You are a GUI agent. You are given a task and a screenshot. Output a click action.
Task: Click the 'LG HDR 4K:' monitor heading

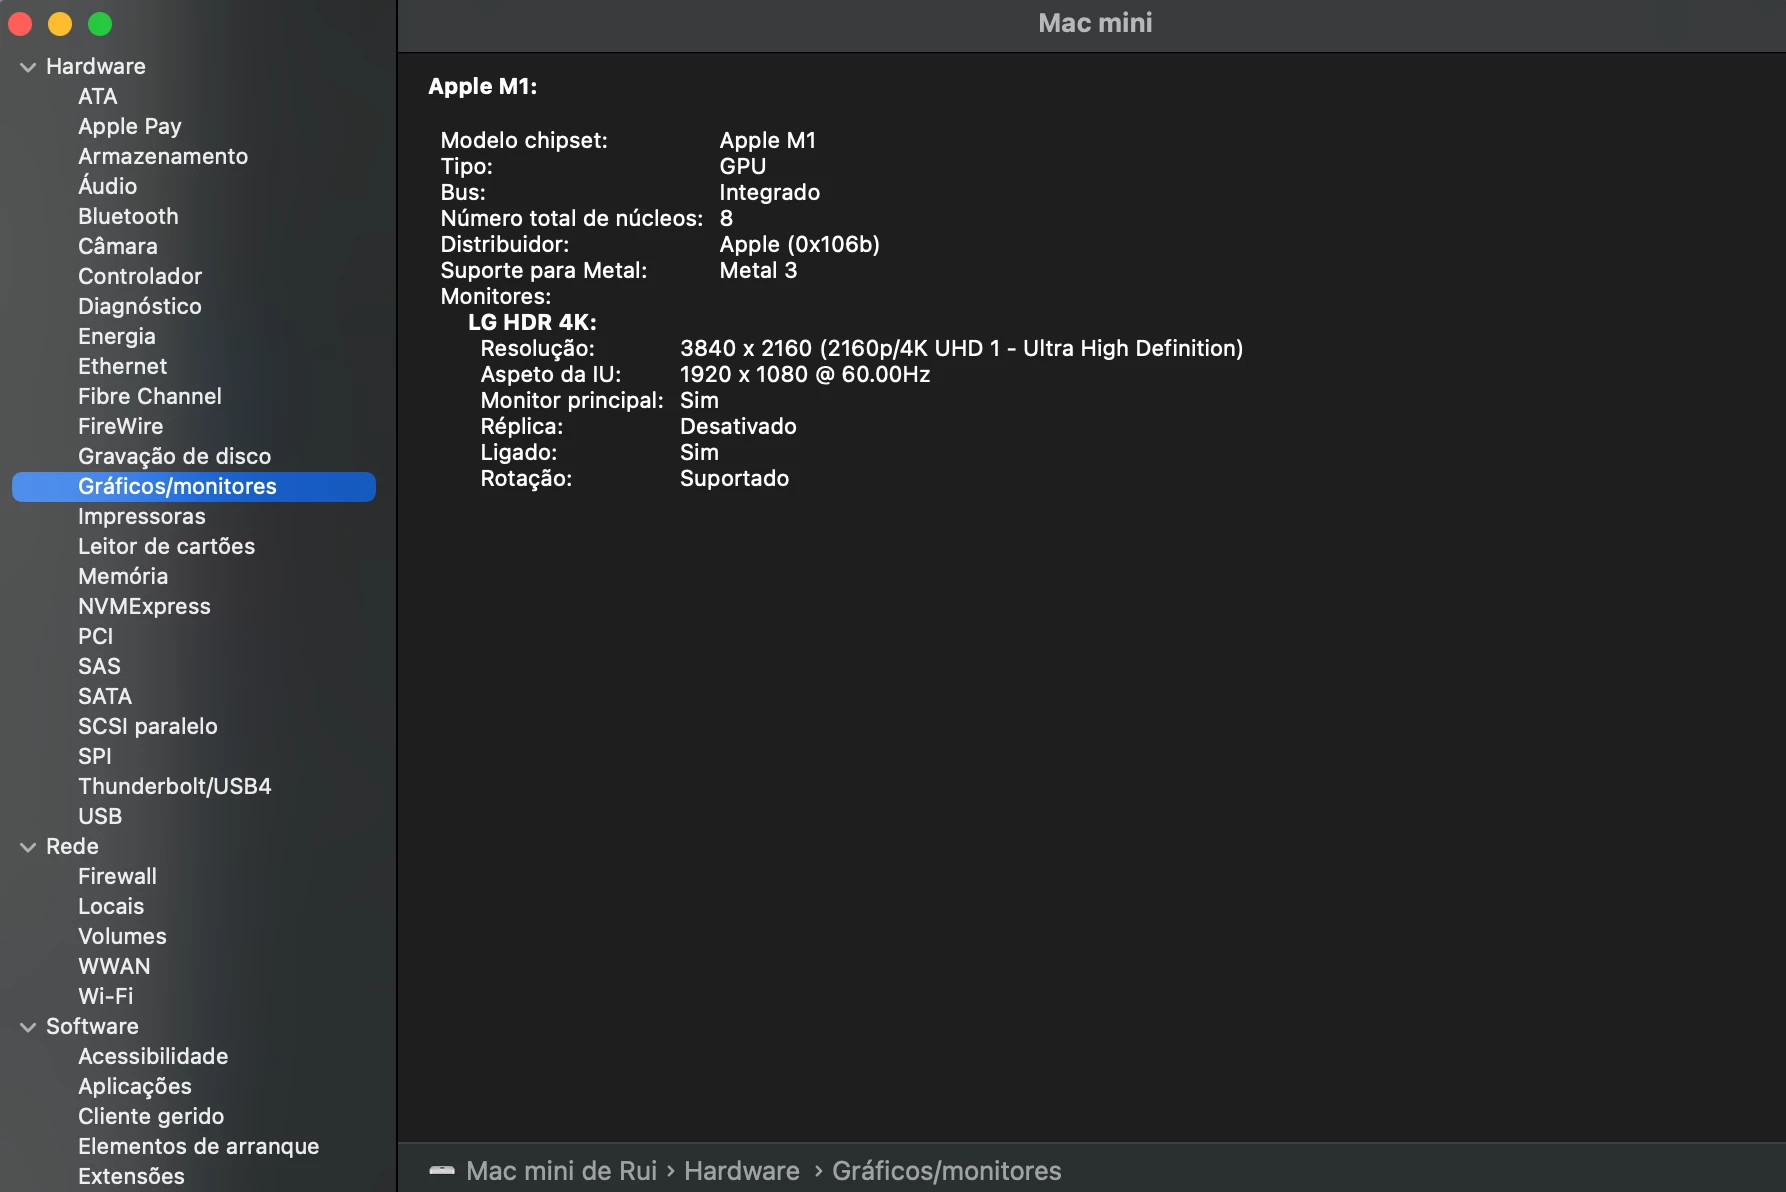pos(532,323)
